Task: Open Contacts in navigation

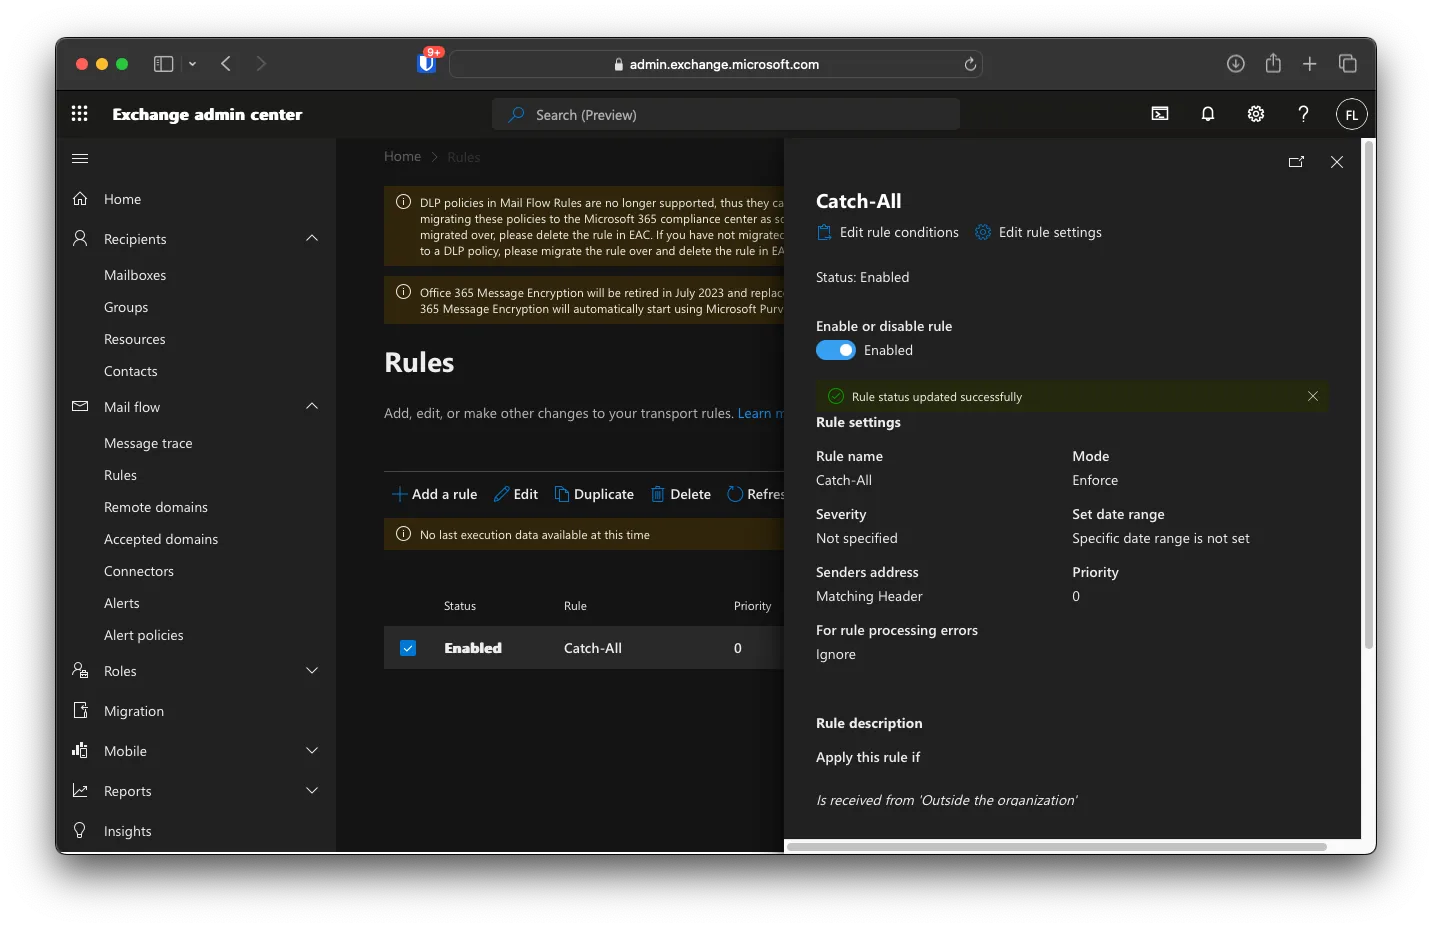Action: 131,371
